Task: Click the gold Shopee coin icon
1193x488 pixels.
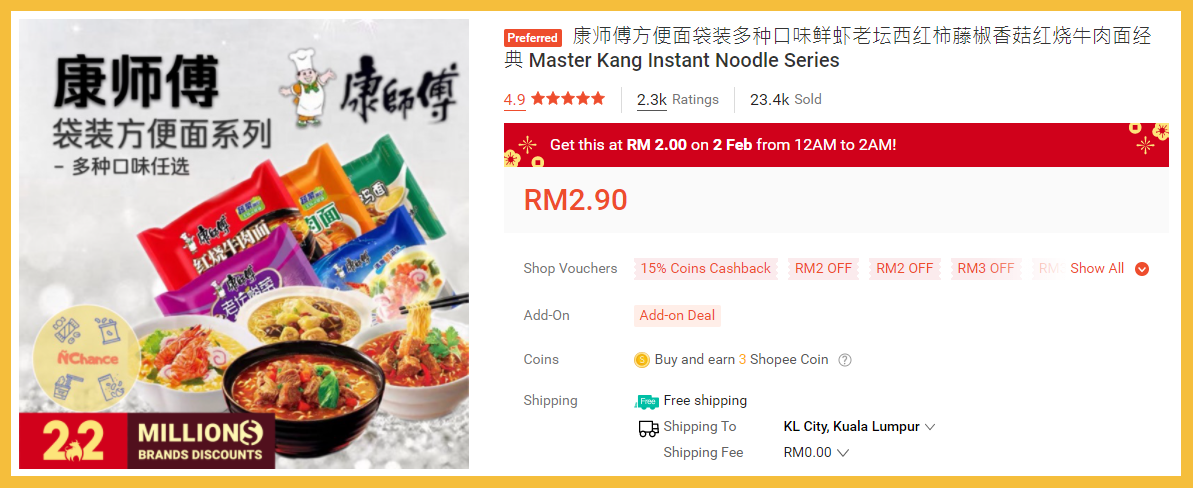Action: pyautogui.click(x=641, y=360)
